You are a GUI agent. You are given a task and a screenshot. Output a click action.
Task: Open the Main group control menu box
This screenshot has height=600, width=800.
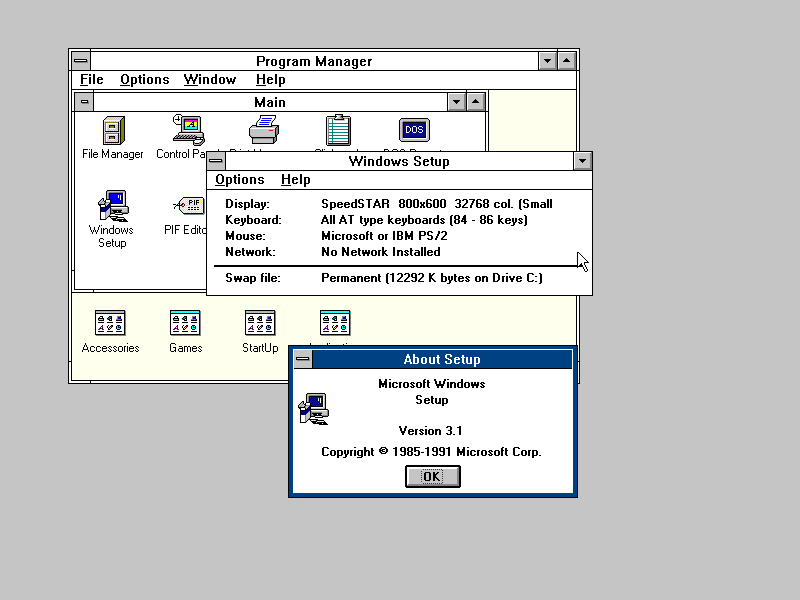tap(84, 102)
